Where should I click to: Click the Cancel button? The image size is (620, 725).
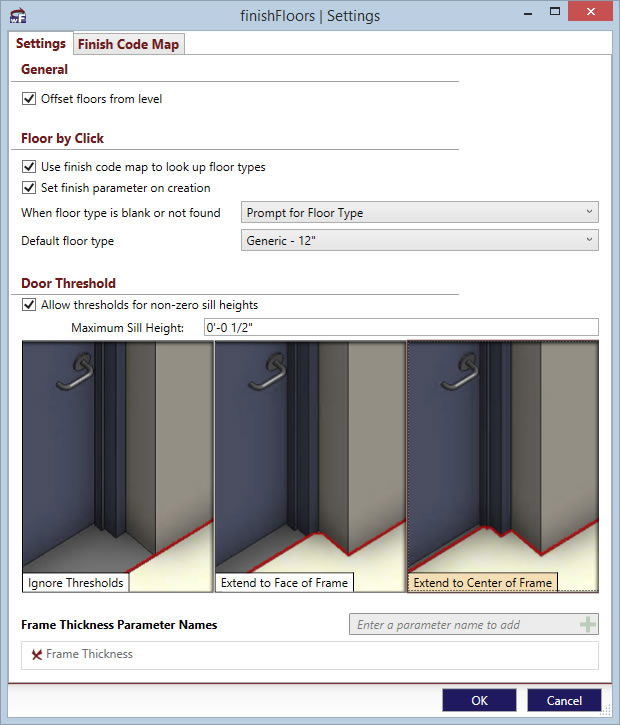tap(564, 700)
